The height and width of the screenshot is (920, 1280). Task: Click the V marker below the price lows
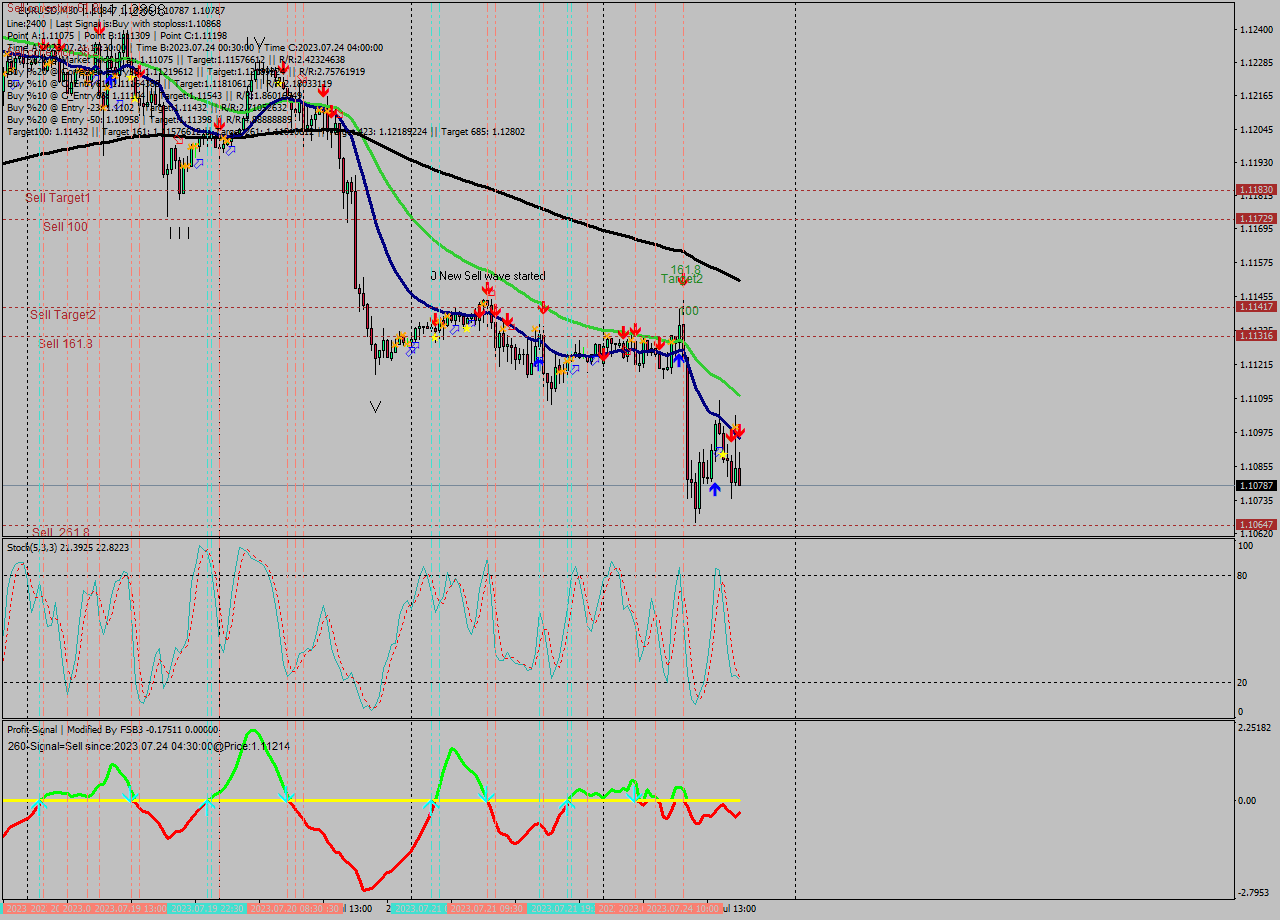(375, 407)
